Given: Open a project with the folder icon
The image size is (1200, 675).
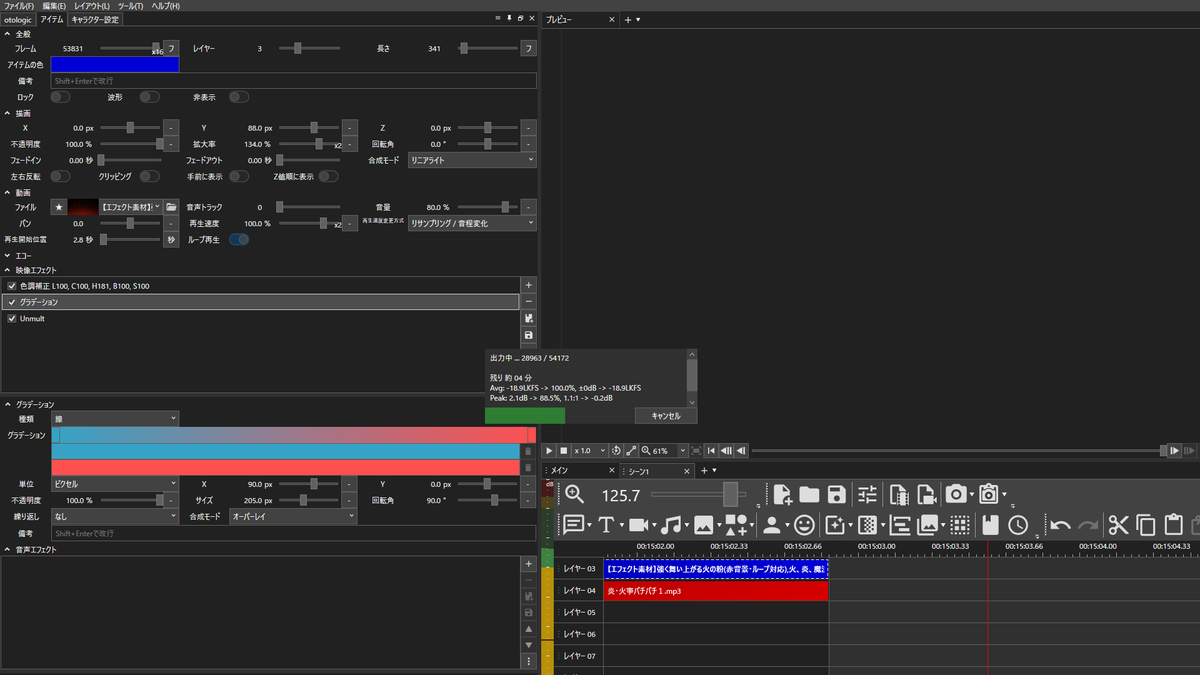Looking at the screenshot, I should 809,494.
